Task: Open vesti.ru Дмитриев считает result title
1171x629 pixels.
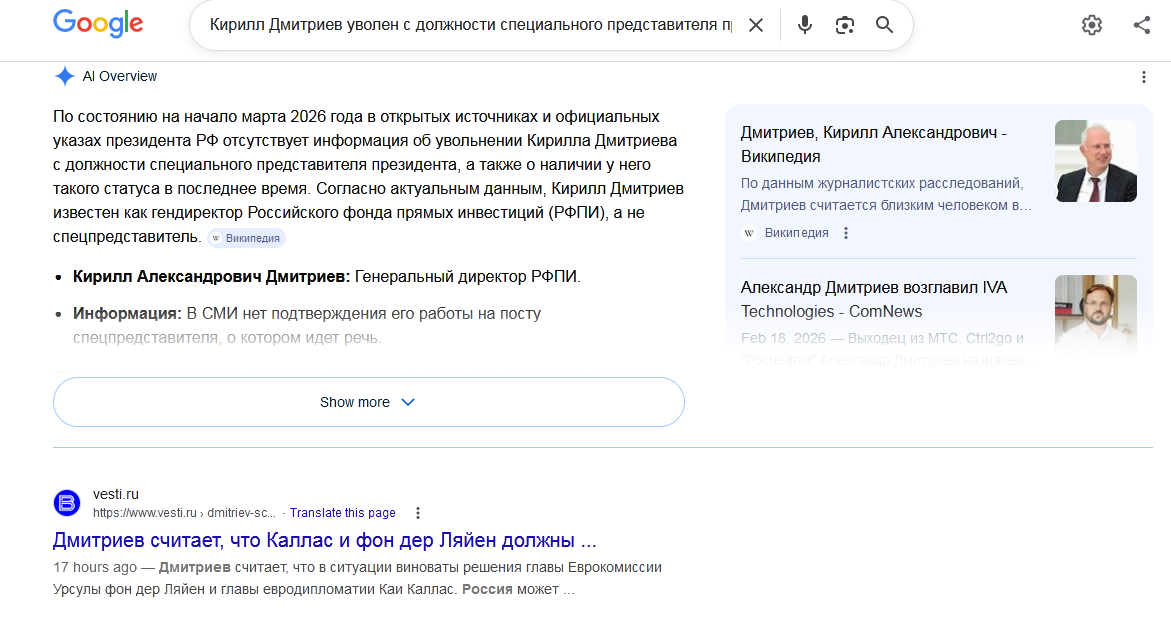Action: pyautogui.click(x=324, y=541)
